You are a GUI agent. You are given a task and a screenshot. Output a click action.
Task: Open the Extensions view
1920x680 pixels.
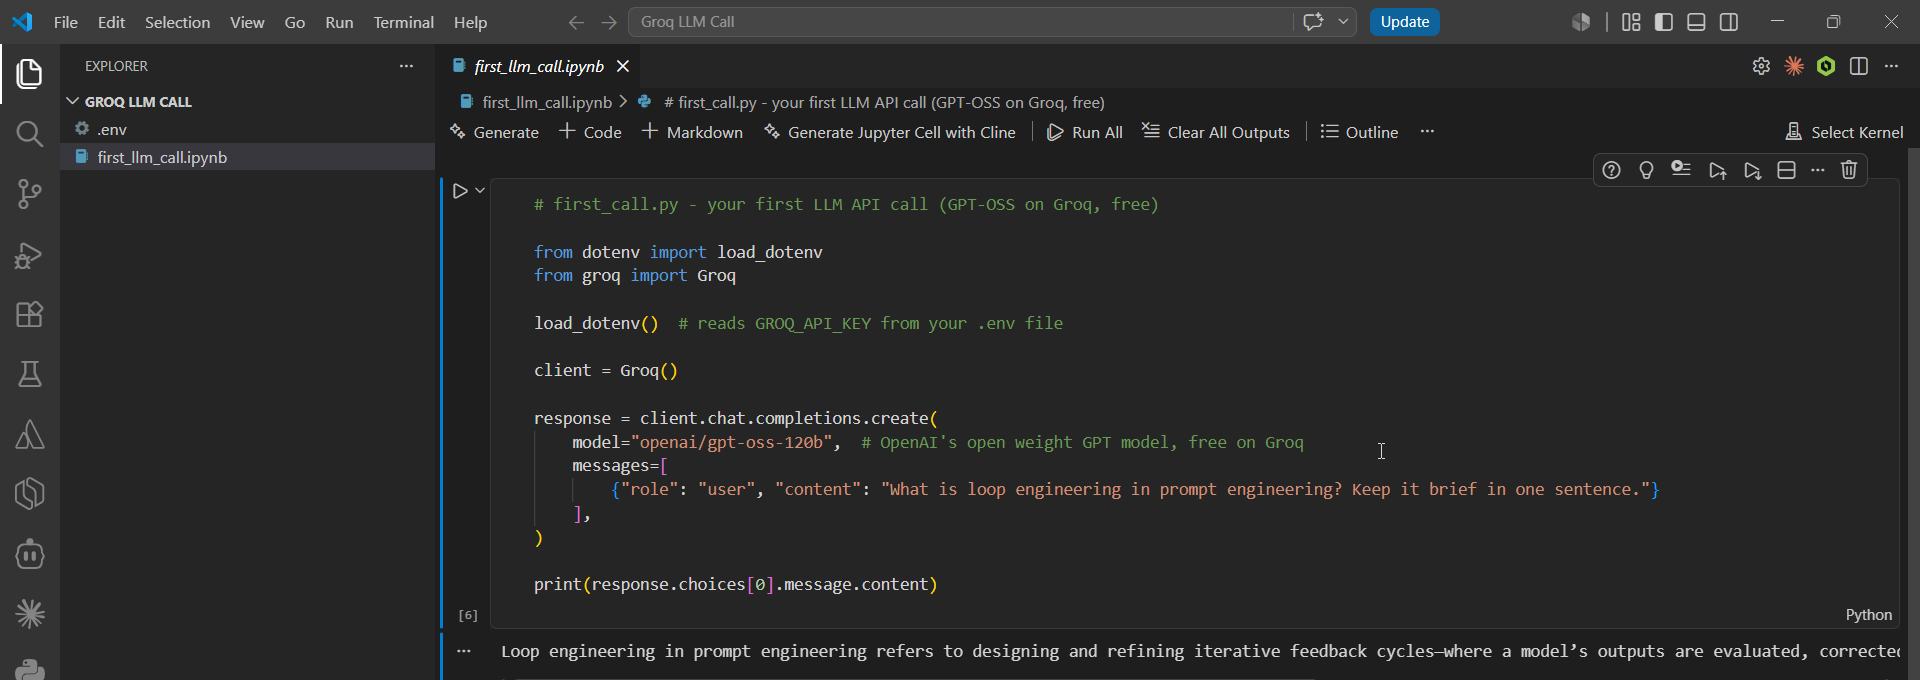pos(29,314)
